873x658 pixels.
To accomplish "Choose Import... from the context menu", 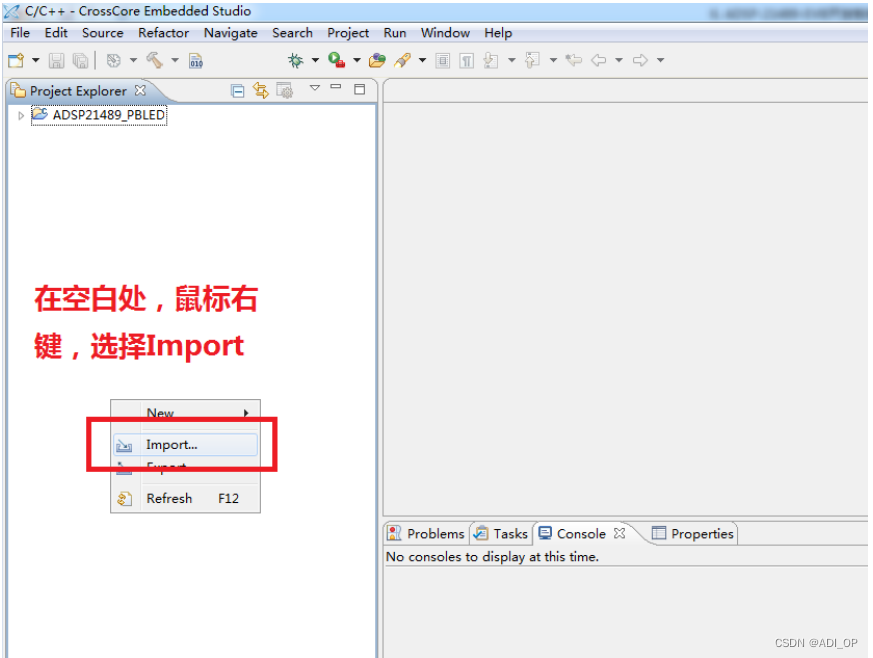I will [x=185, y=445].
